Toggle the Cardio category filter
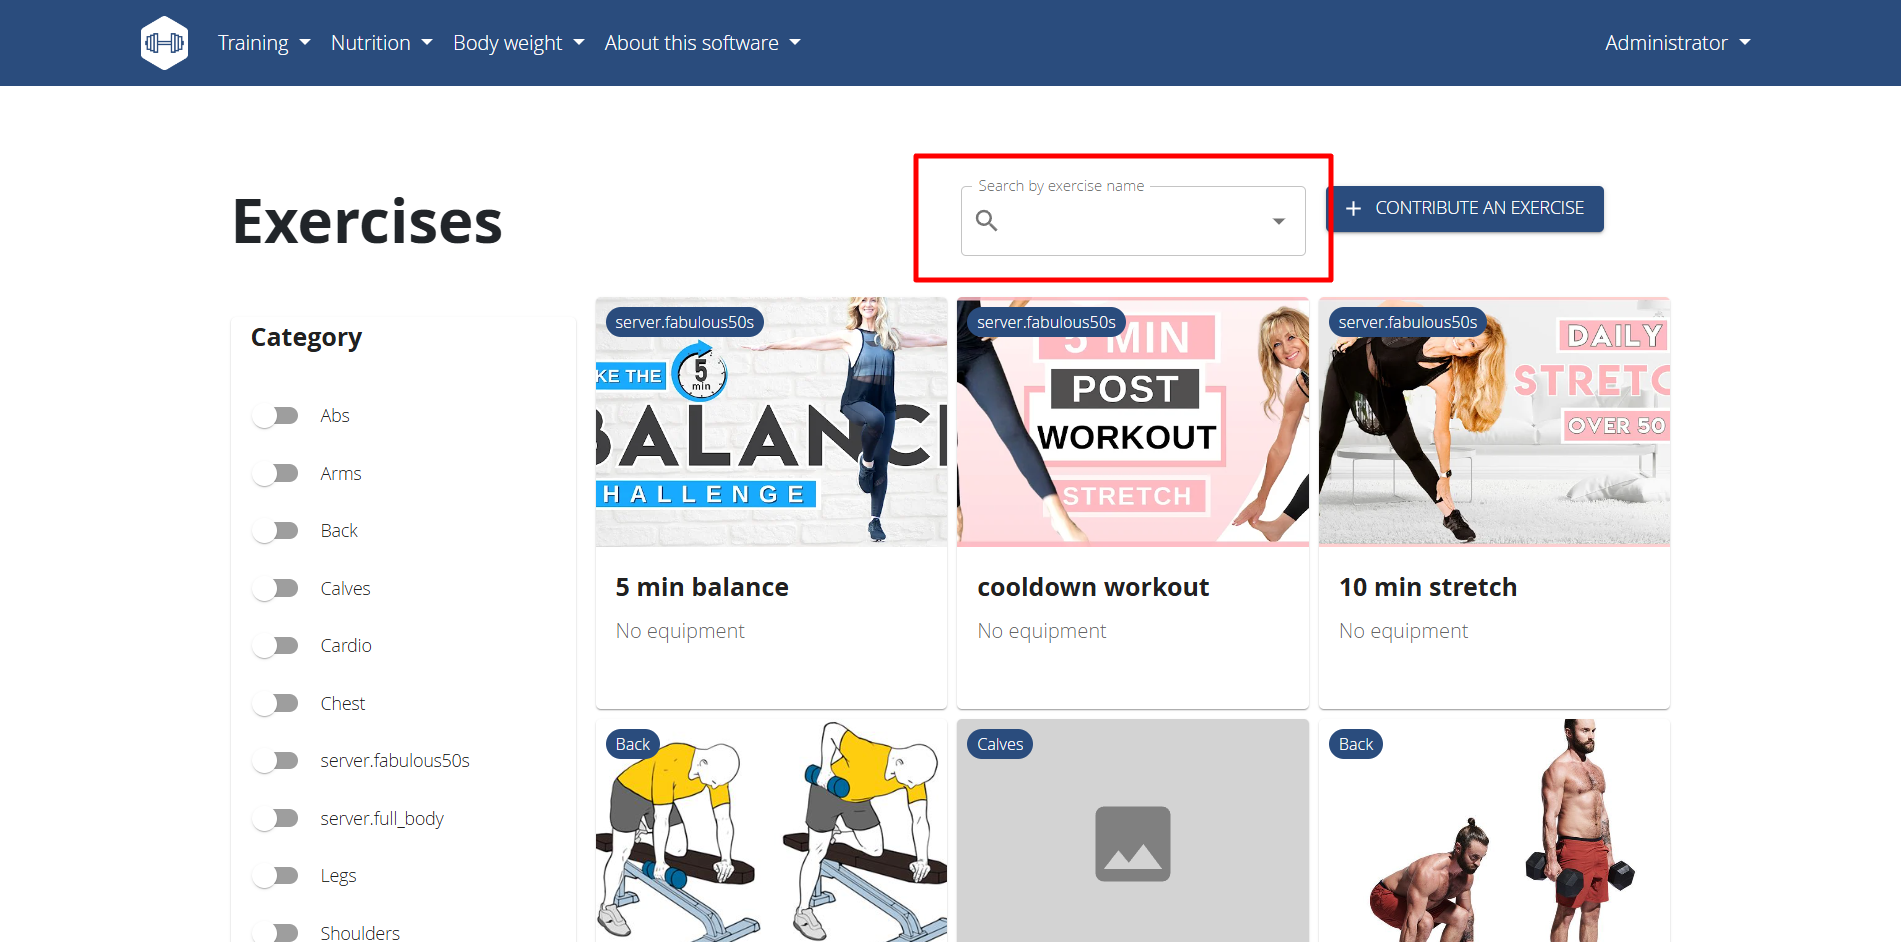 [276, 645]
